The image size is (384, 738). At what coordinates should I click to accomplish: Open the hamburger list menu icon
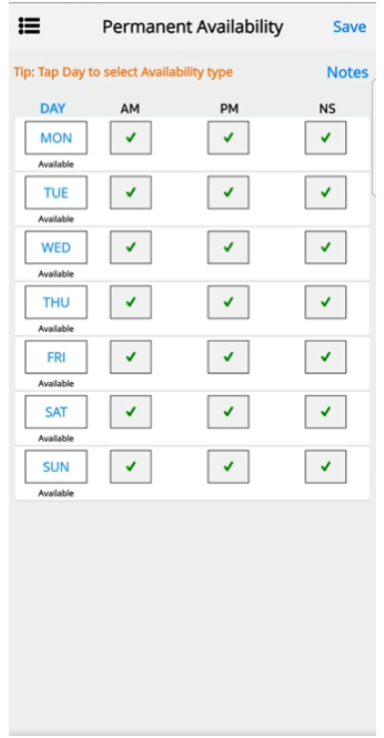pyautogui.click(x=29, y=26)
